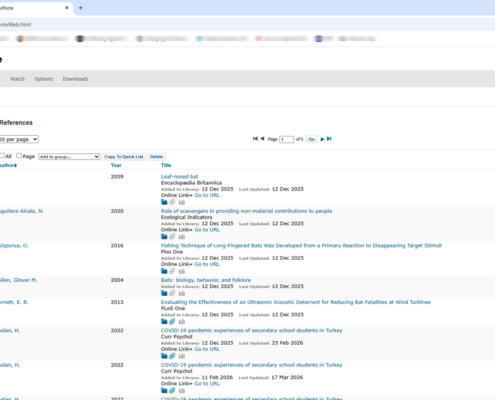Image resolution: width=495 pixels, height=400 pixels.
Task: Follow Go to URL under Ecological Indicators
Action: (207, 230)
